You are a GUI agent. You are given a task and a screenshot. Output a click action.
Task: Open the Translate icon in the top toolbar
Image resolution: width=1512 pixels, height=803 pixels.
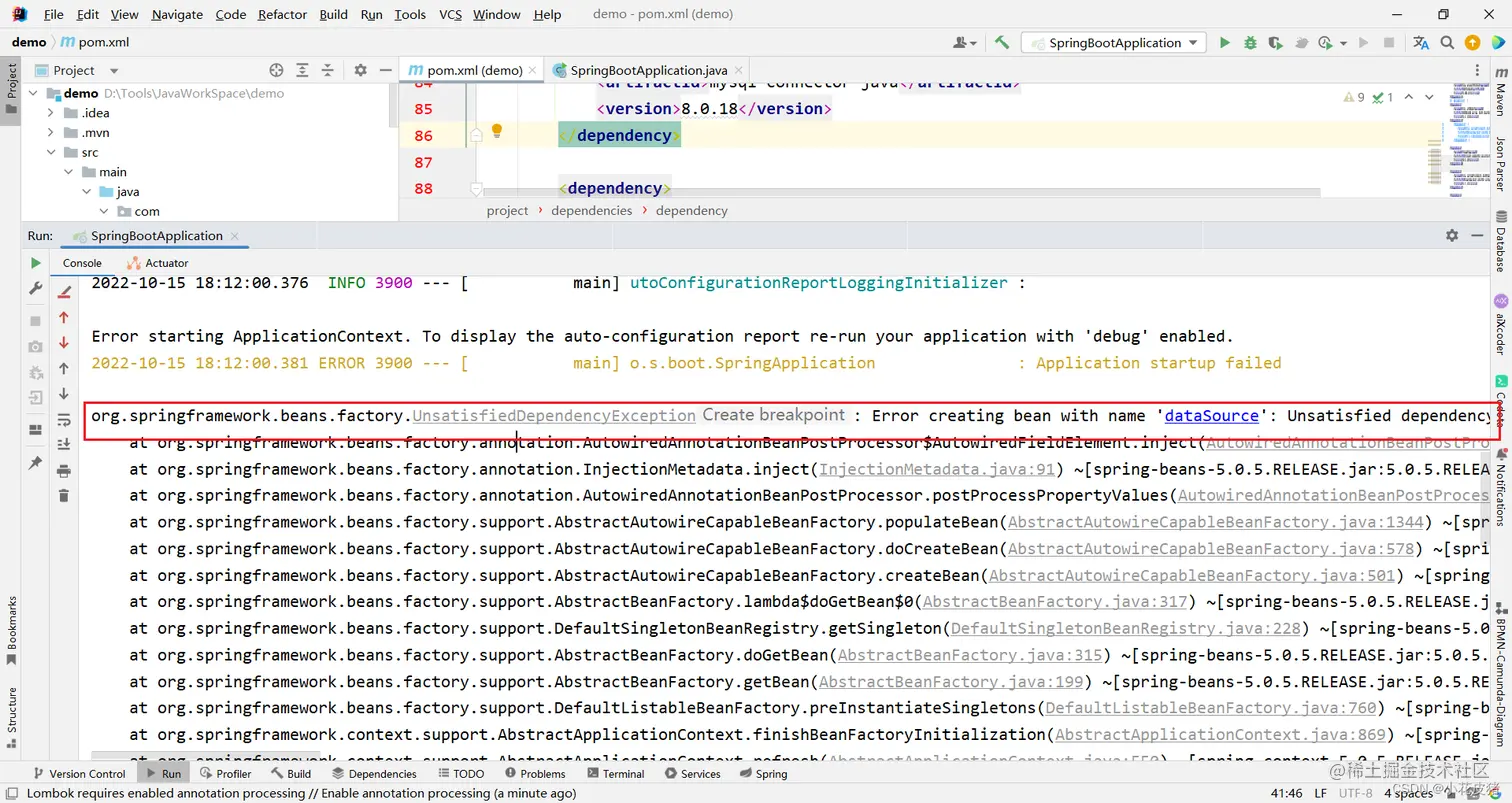click(x=1420, y=42)
